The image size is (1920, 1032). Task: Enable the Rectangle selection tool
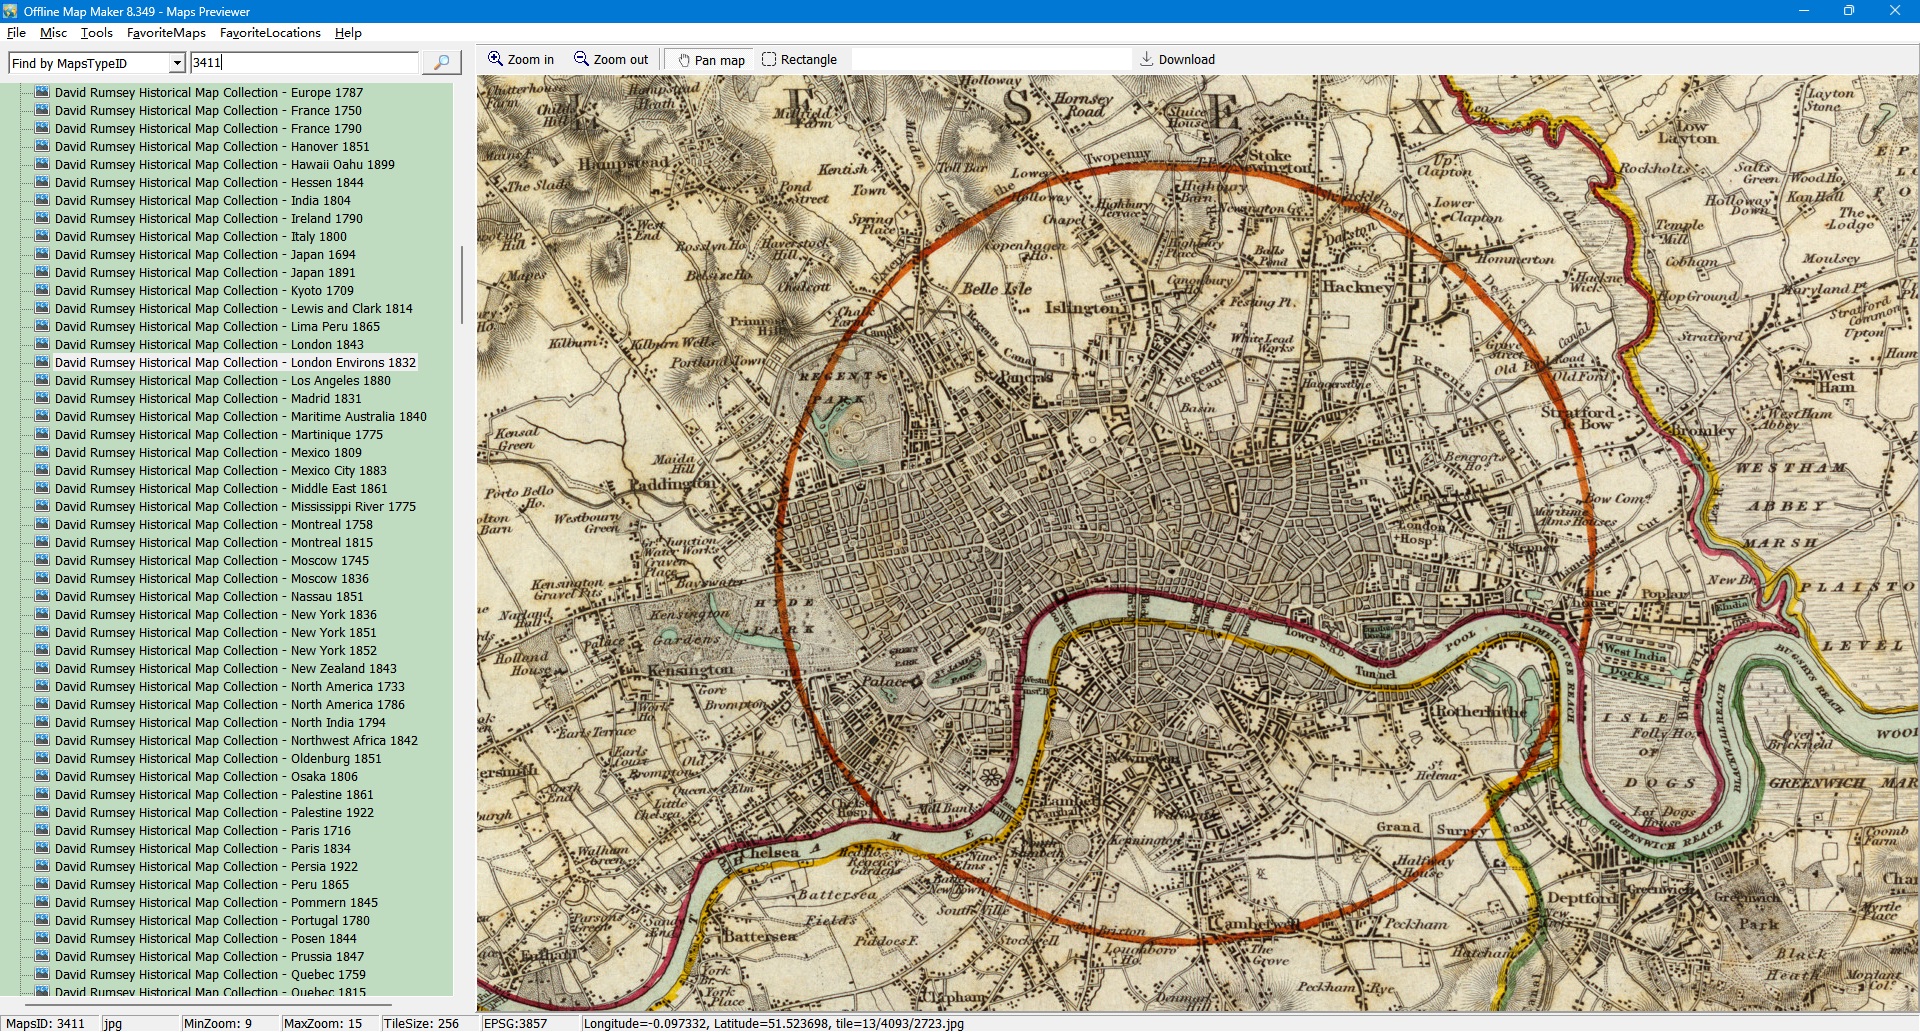(x=799, y=60)
